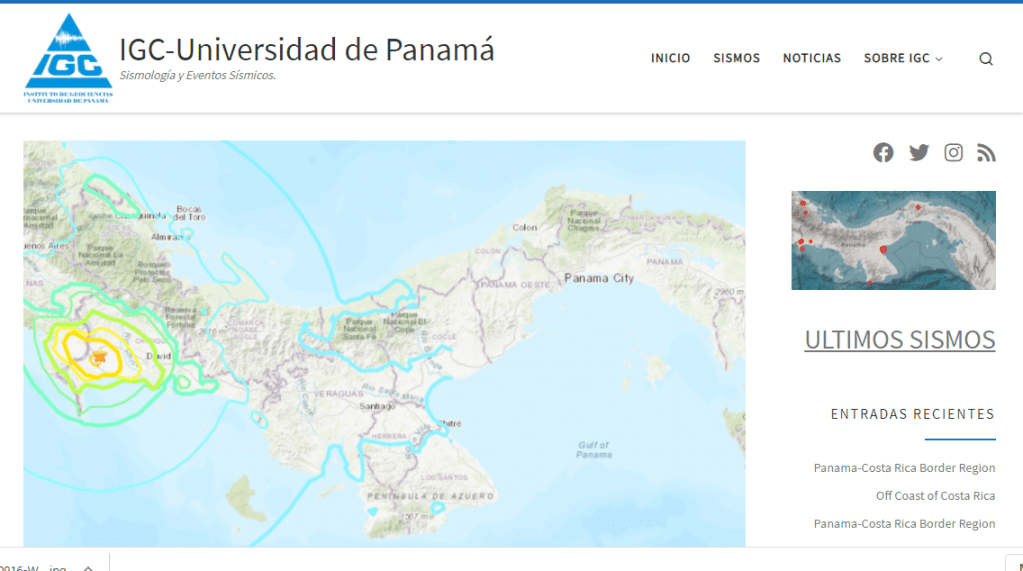Image resolution: width=1023 pixels, height=571 pixels.
Task: Open first Panama-Costa Rica Border Region entry
Action: click(904, 468)
